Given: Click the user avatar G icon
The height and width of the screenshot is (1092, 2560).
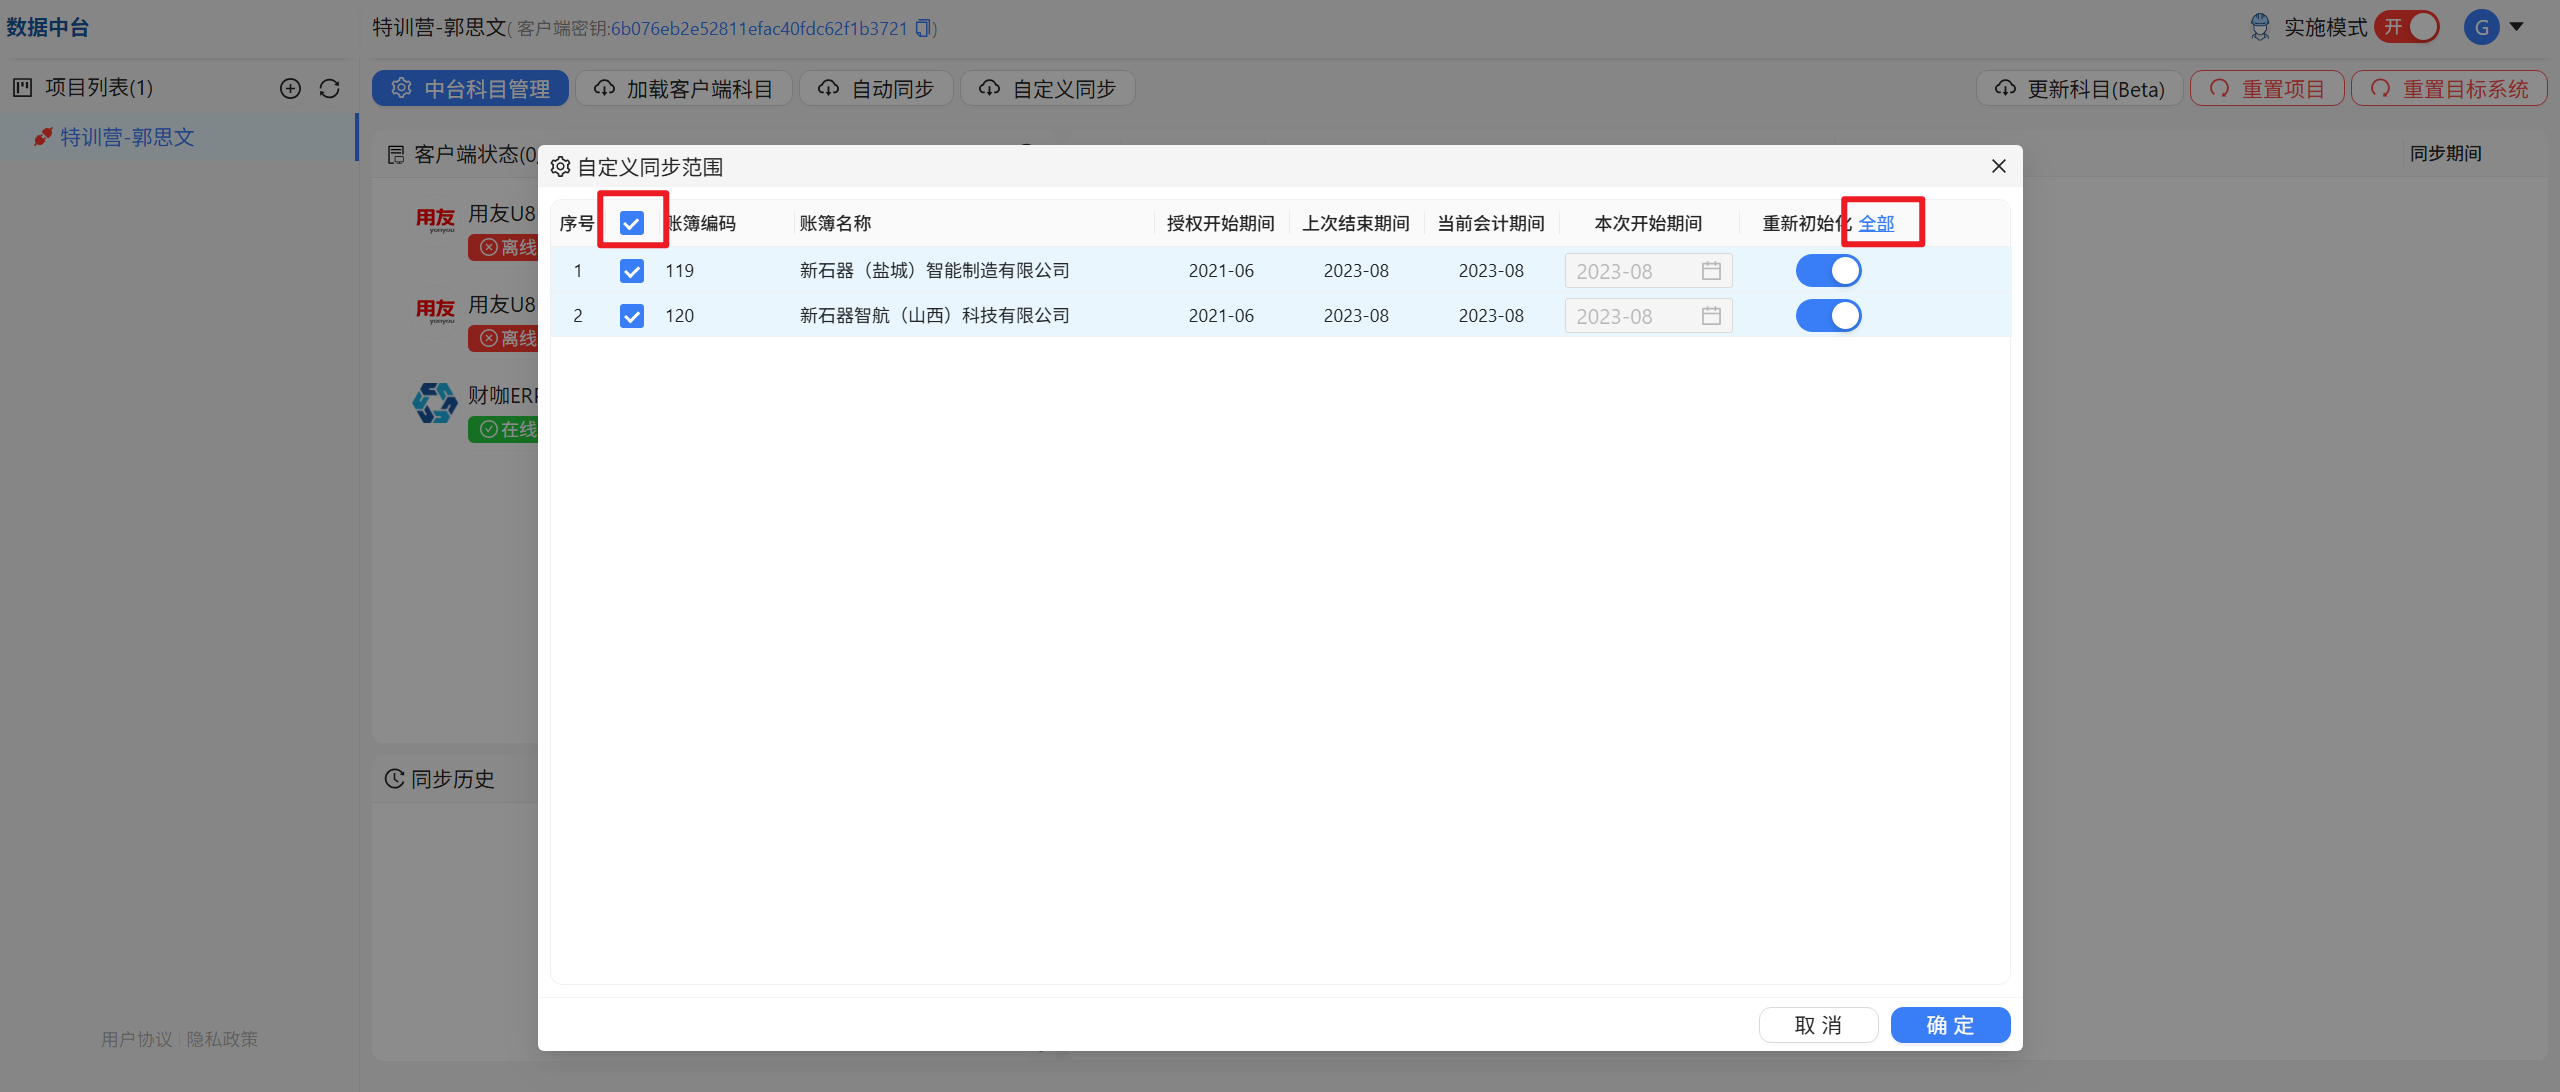Looking at the screenshot, I should point(2482,28).
